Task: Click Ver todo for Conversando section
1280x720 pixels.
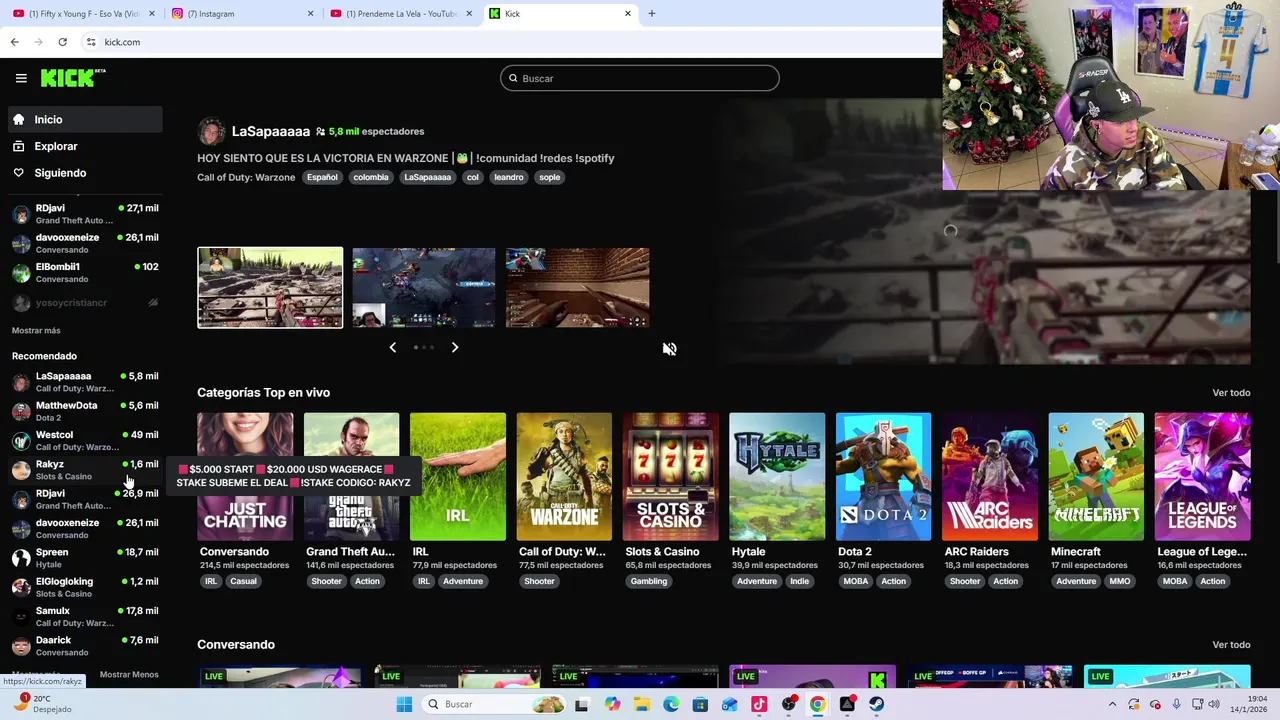Action: [1231, 645]
